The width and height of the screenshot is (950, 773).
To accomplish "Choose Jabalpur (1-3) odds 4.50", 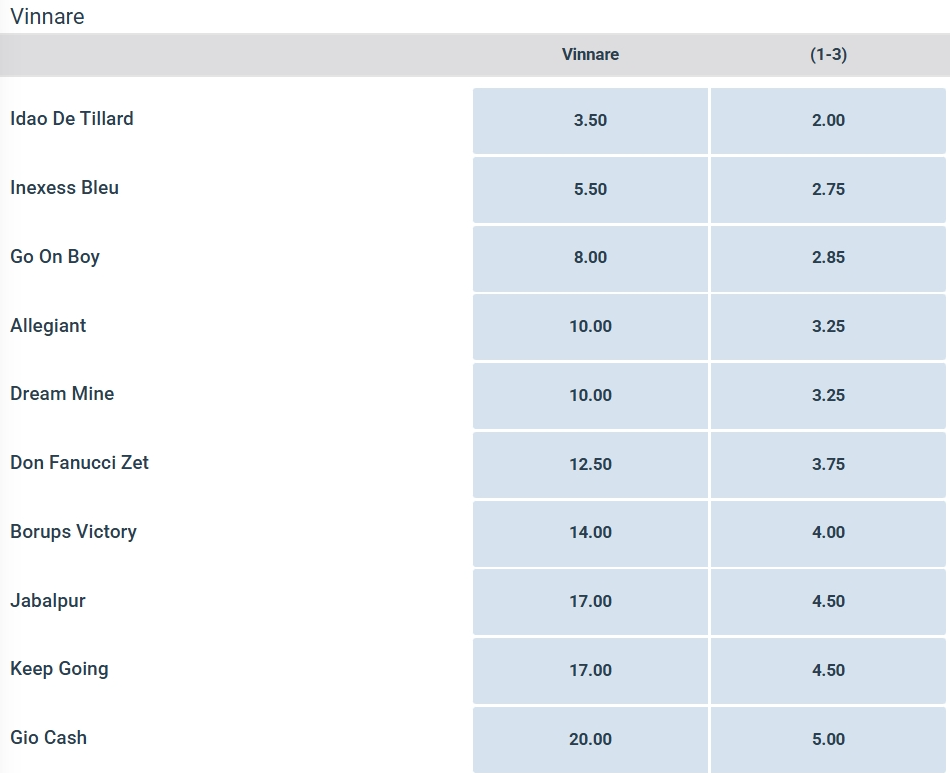I will tap(828, 602).
